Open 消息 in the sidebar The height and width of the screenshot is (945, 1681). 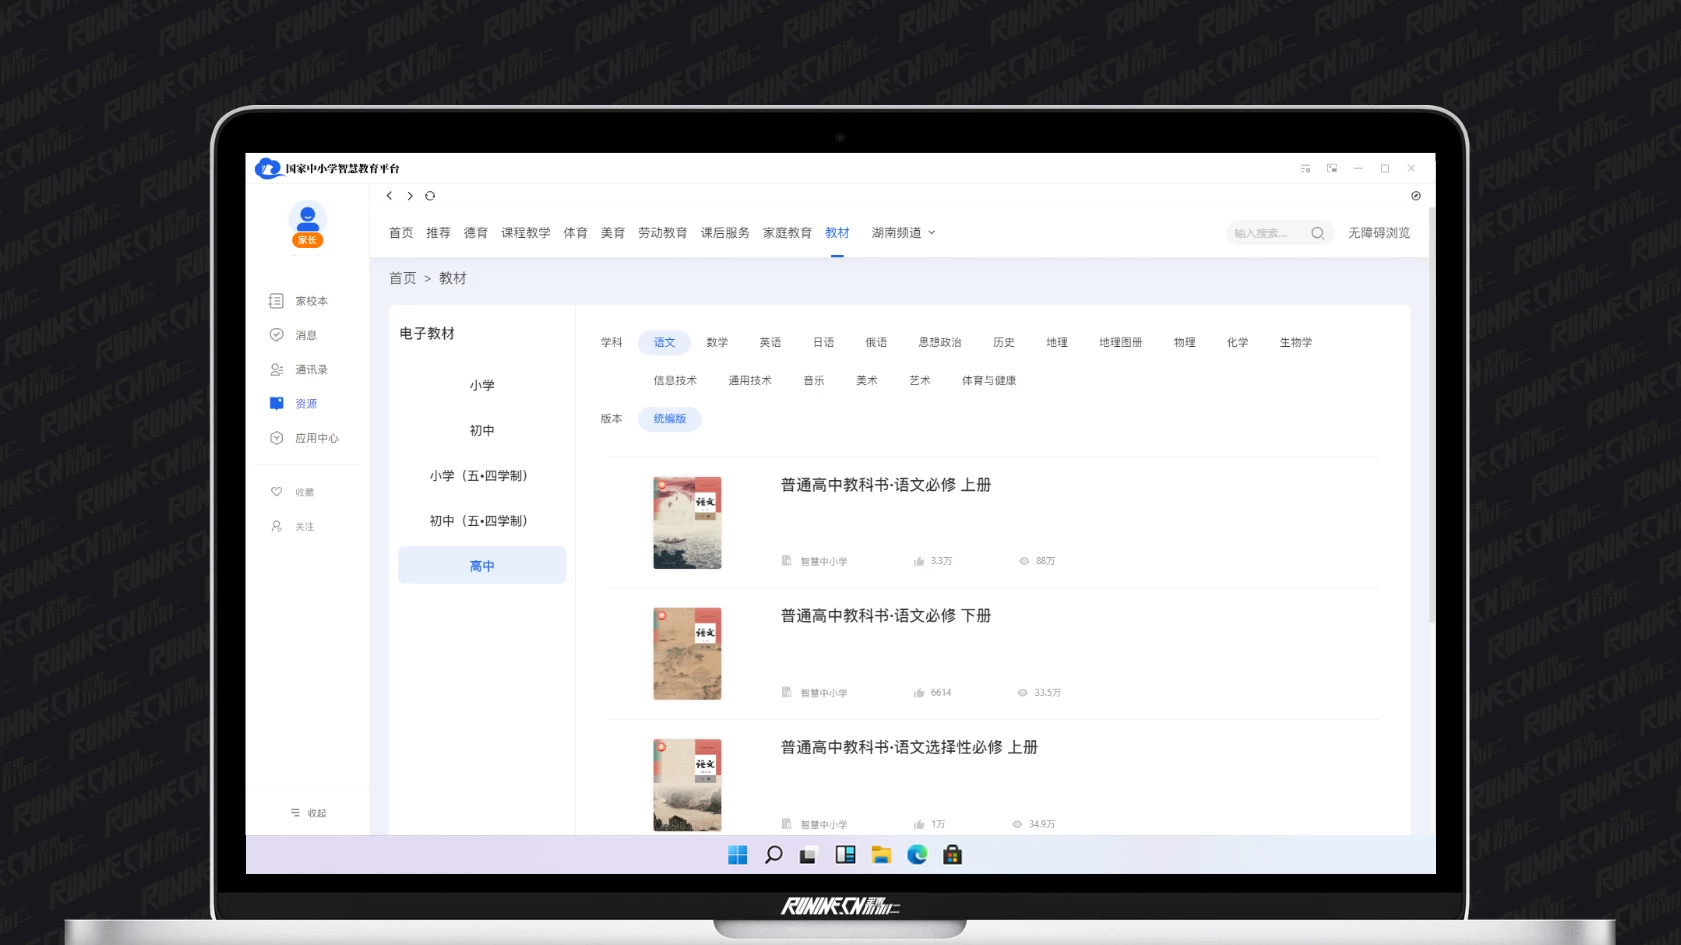click(x=305, y=335)
